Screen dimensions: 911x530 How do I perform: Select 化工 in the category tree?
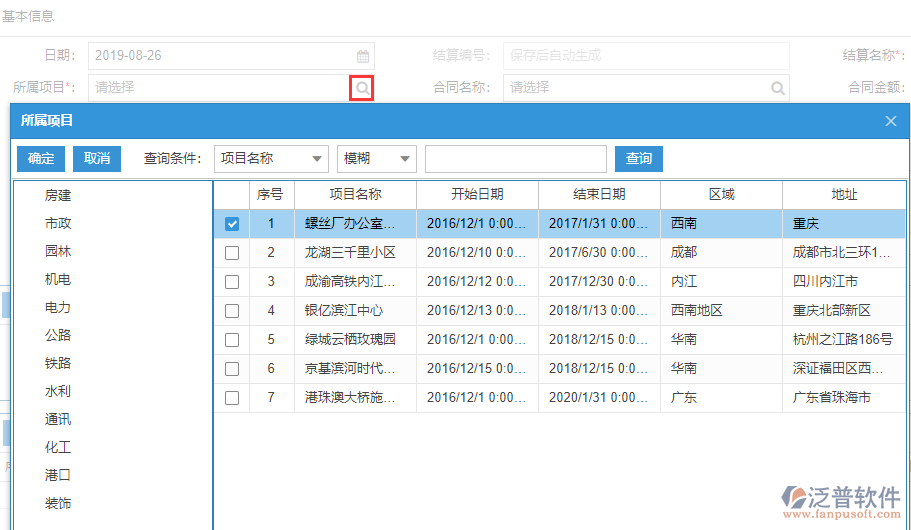[x=58, y=447]
